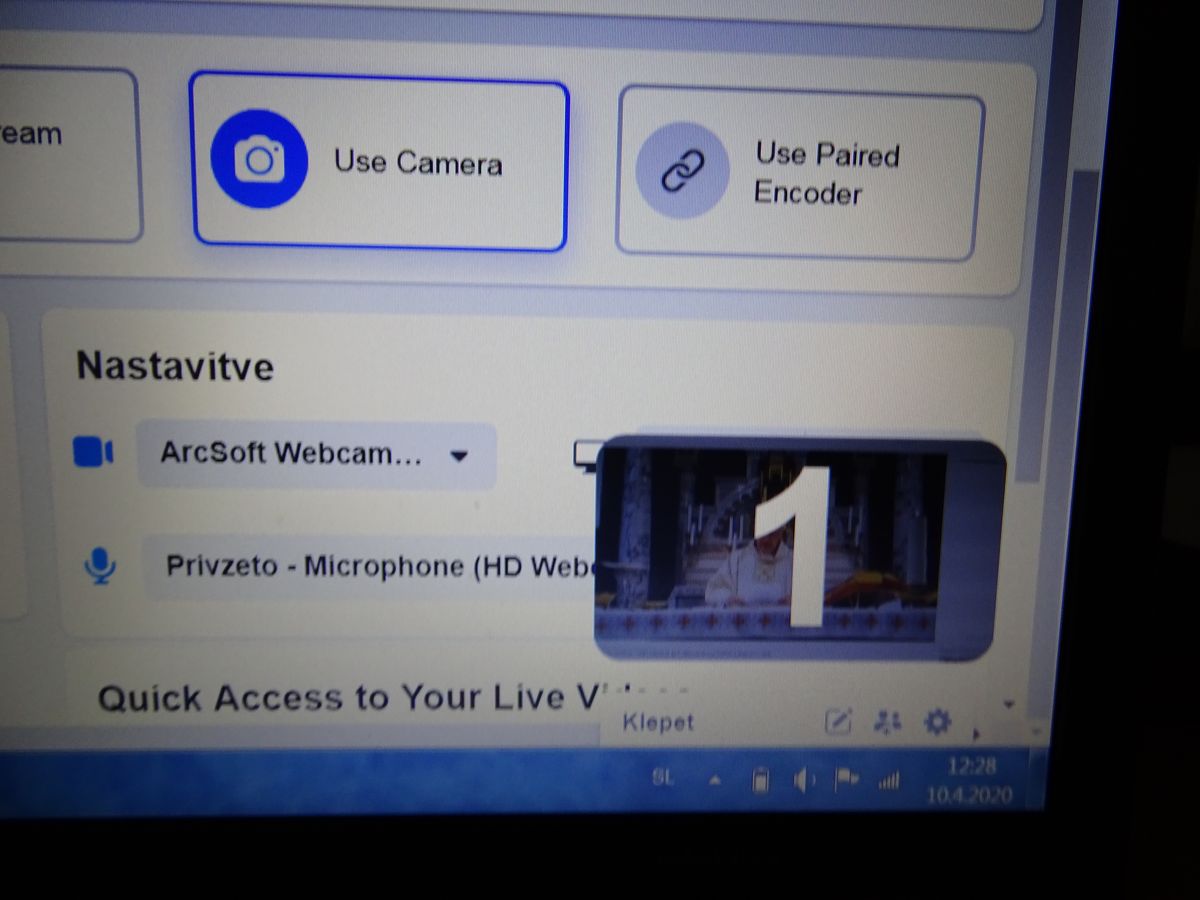Click the blue camera icon

tap(259, 159)
